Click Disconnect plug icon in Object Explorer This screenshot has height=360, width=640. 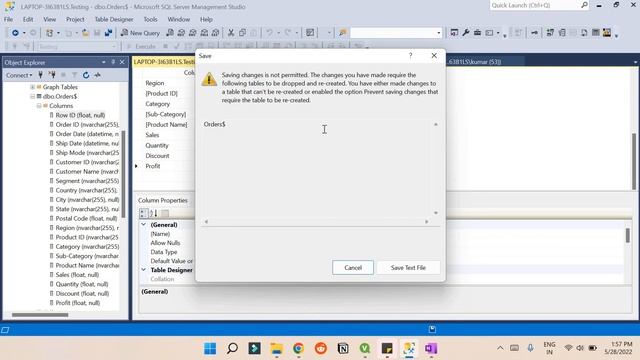[52, 75]
